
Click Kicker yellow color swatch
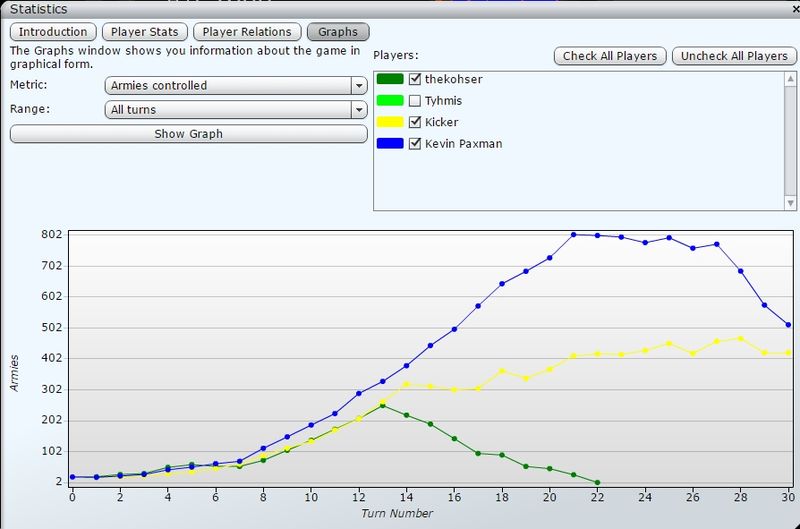[x=390, y=122]
